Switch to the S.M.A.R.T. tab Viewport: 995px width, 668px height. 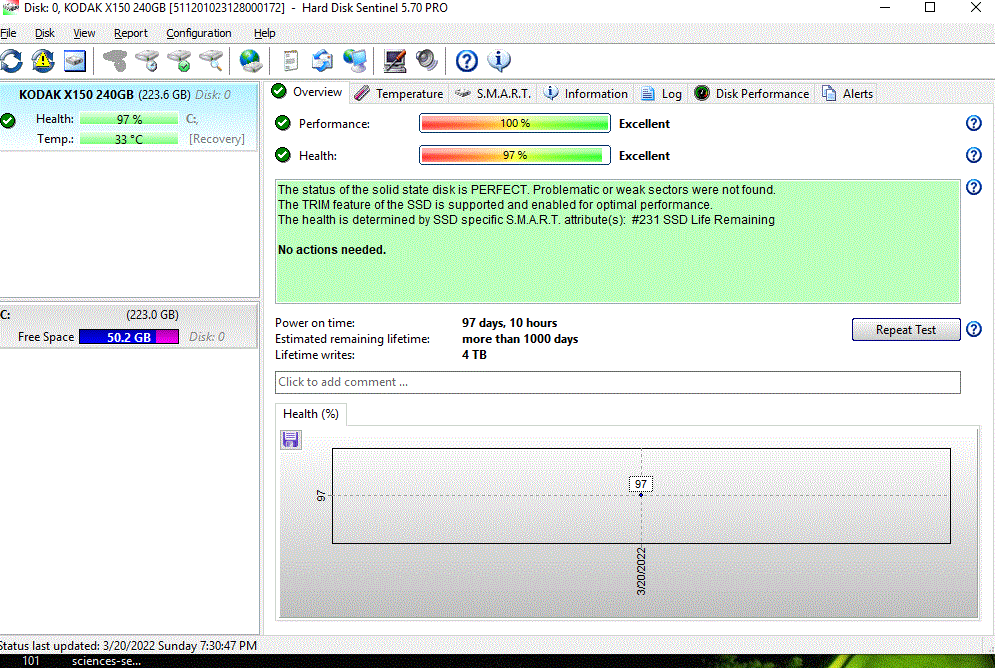pos(493,93)
